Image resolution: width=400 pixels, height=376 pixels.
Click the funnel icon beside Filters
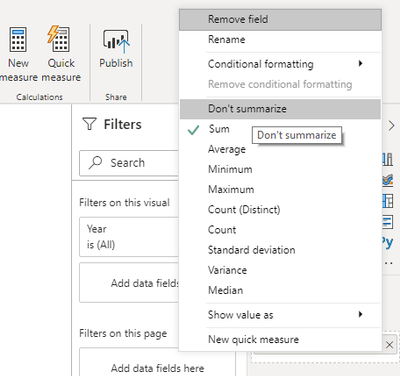(89, 124)
